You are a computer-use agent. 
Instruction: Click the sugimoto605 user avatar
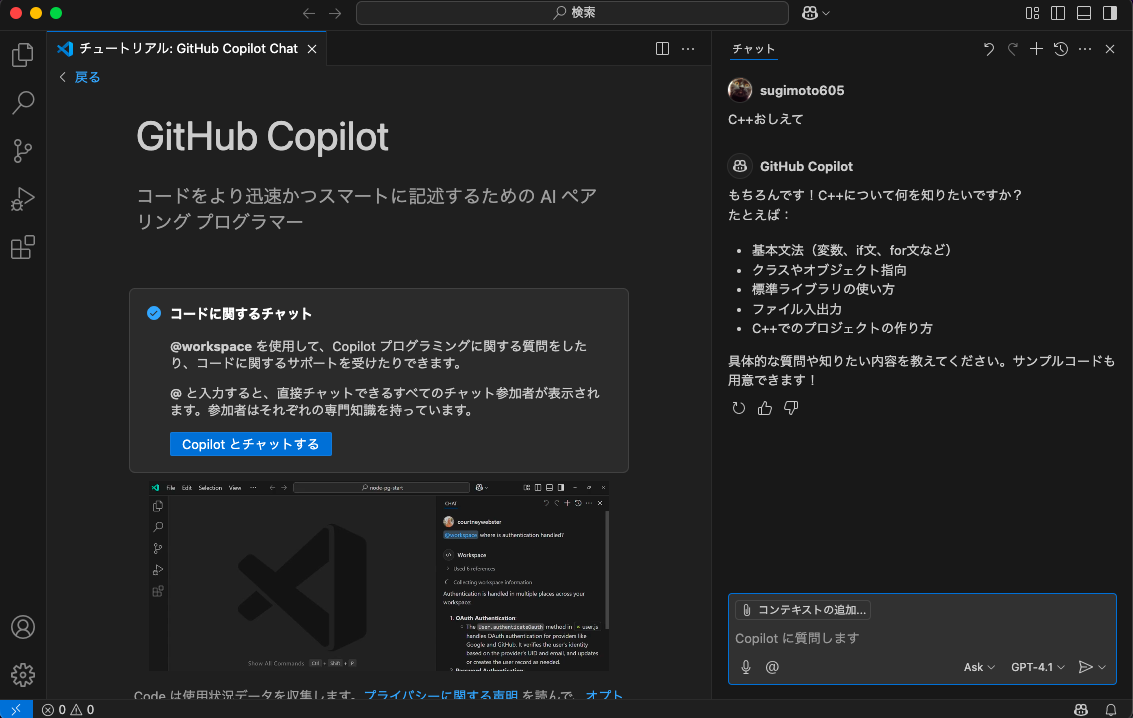point(740,90)
